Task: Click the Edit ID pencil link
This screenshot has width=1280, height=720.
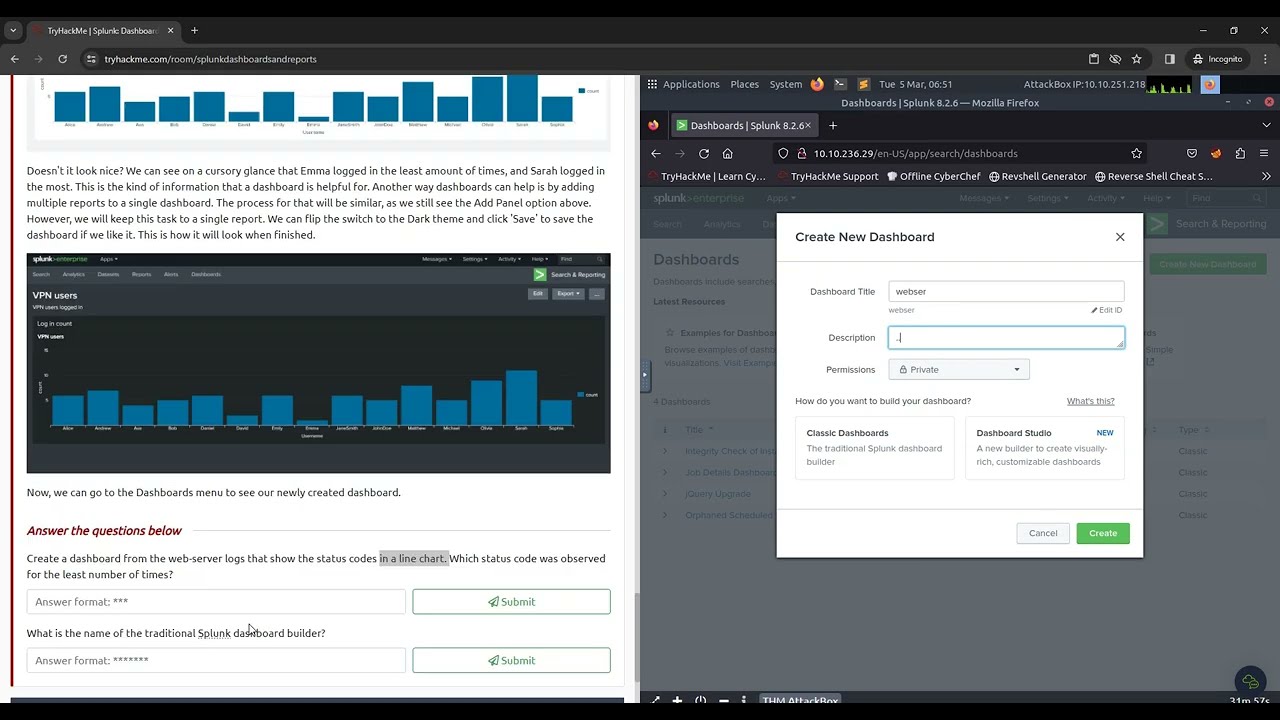Action: [x=1107, y=310]
